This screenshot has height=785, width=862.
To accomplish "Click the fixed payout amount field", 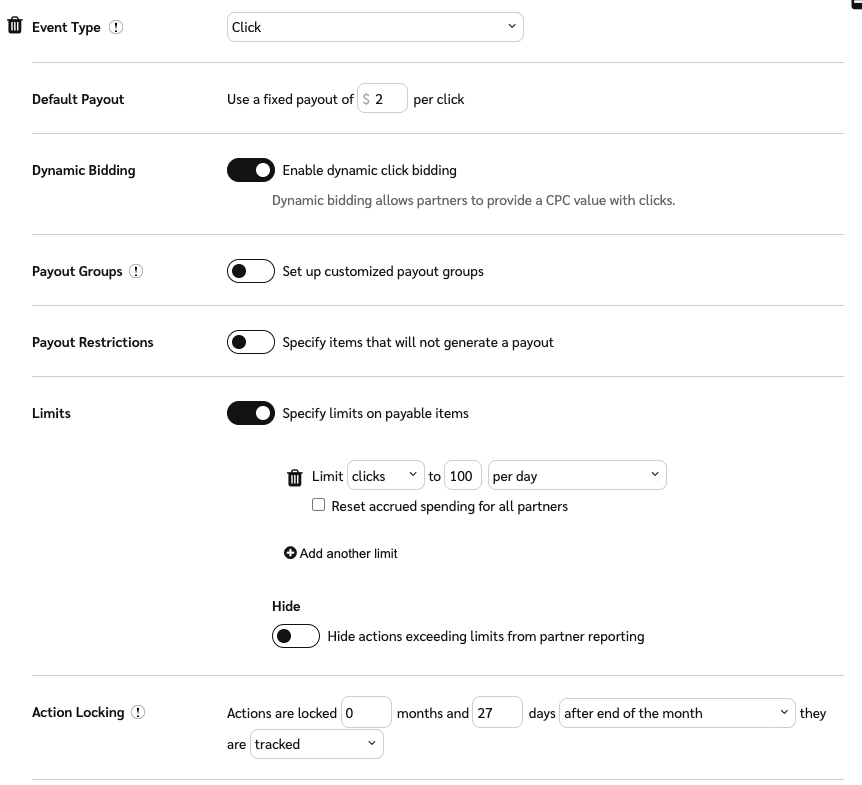I will [388, 99].
